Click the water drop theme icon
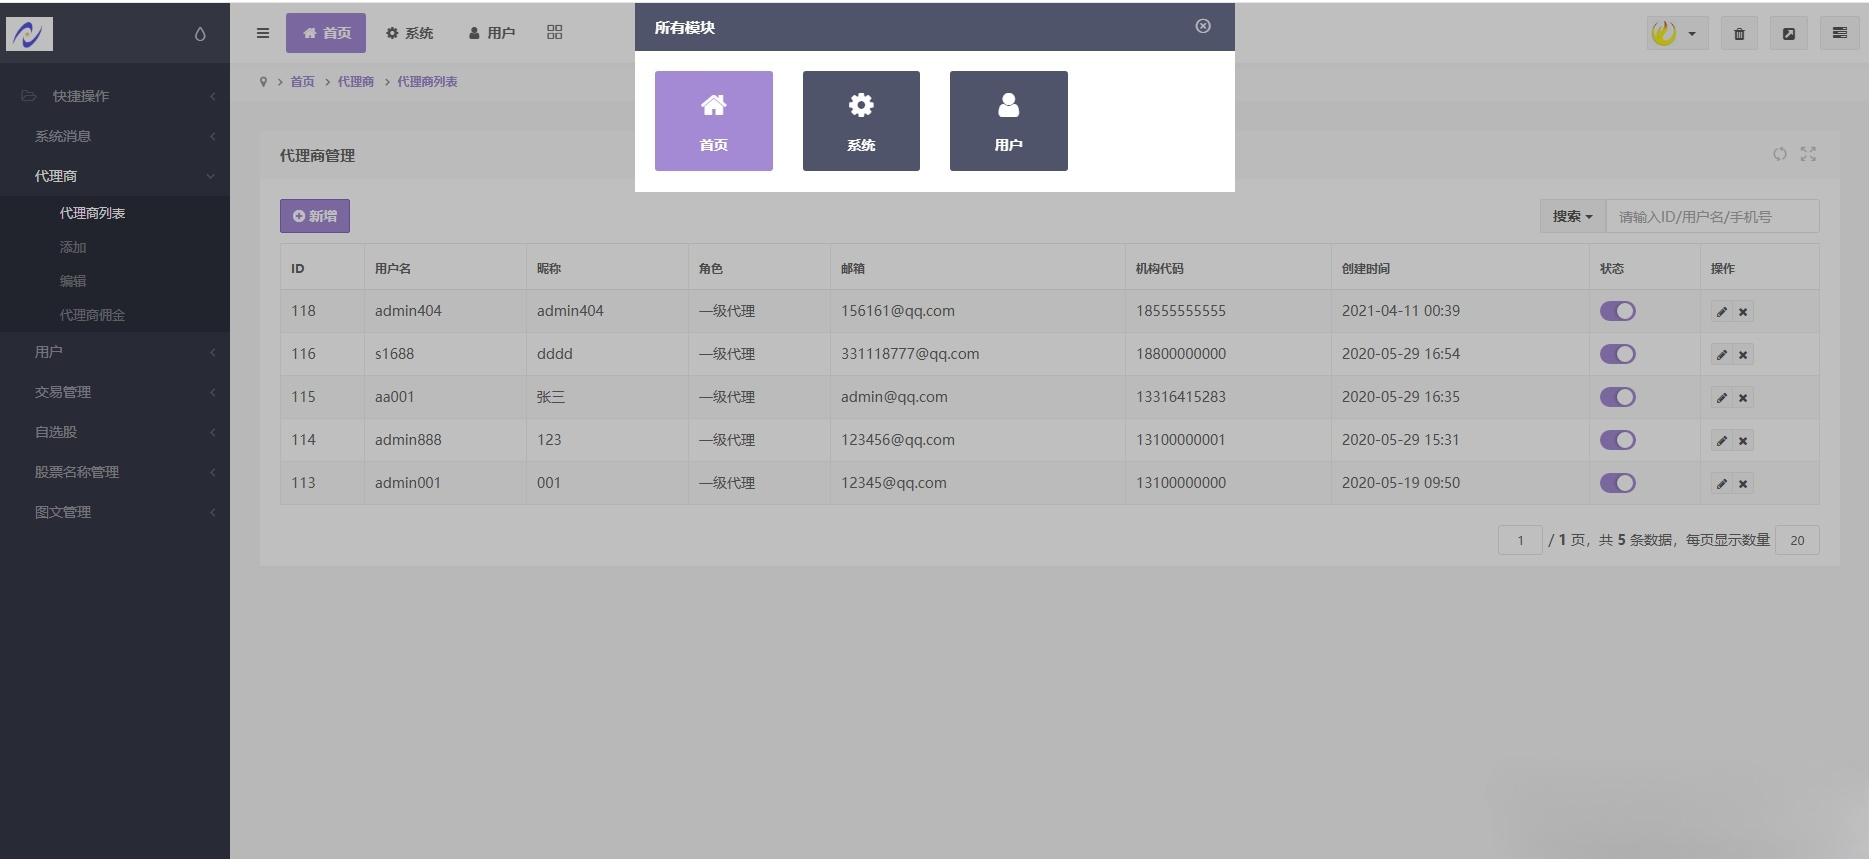 pyautogui.click(x=200, y=34)
